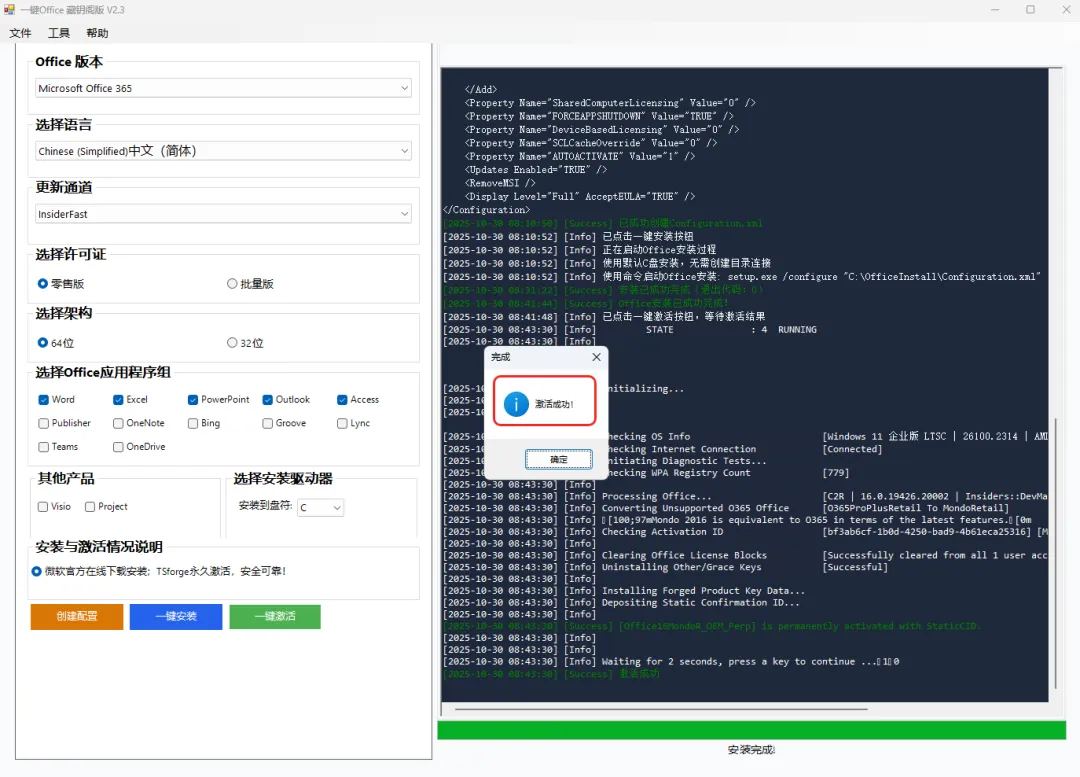Confirm the dialog with the 确定 button
The width and height of the screenshot is (1080, 777).
[x=559, y=459]
